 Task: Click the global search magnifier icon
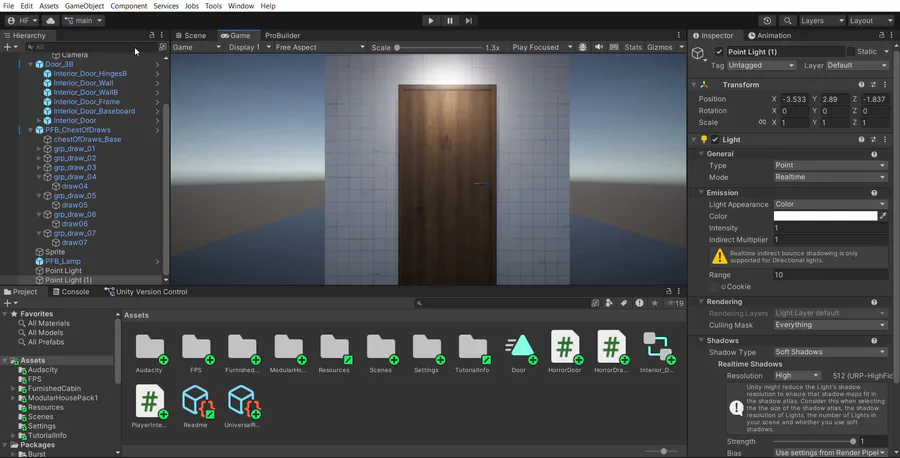point(788,20)
